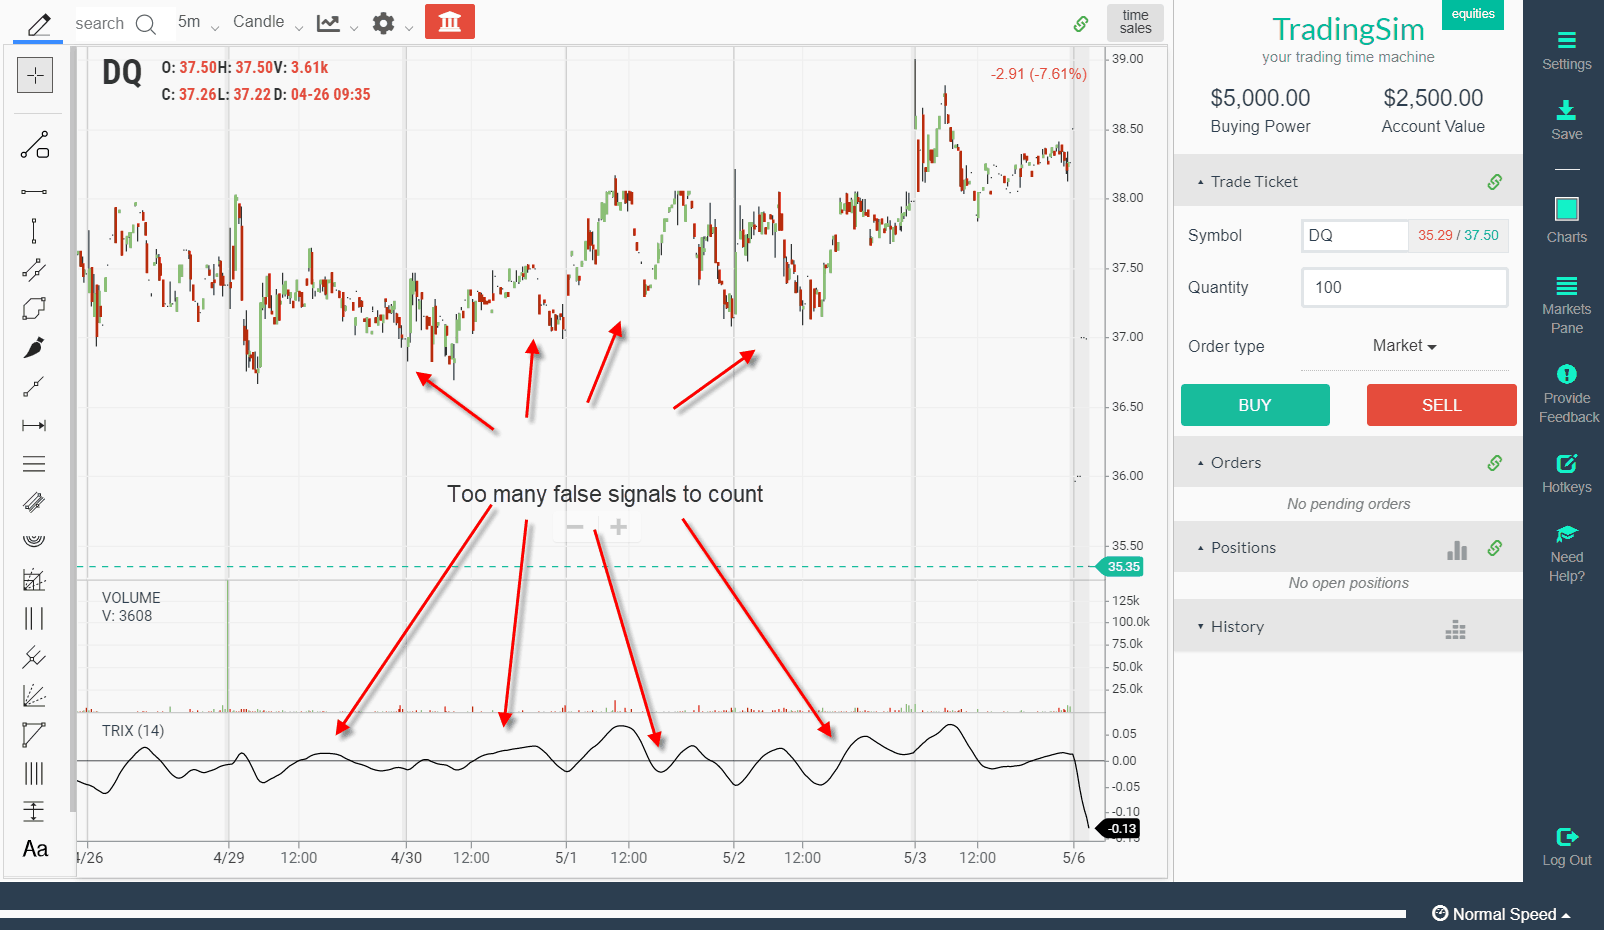Click the red bank/exchange icon
1604x930 pixels.
click(x=449, y=20)
